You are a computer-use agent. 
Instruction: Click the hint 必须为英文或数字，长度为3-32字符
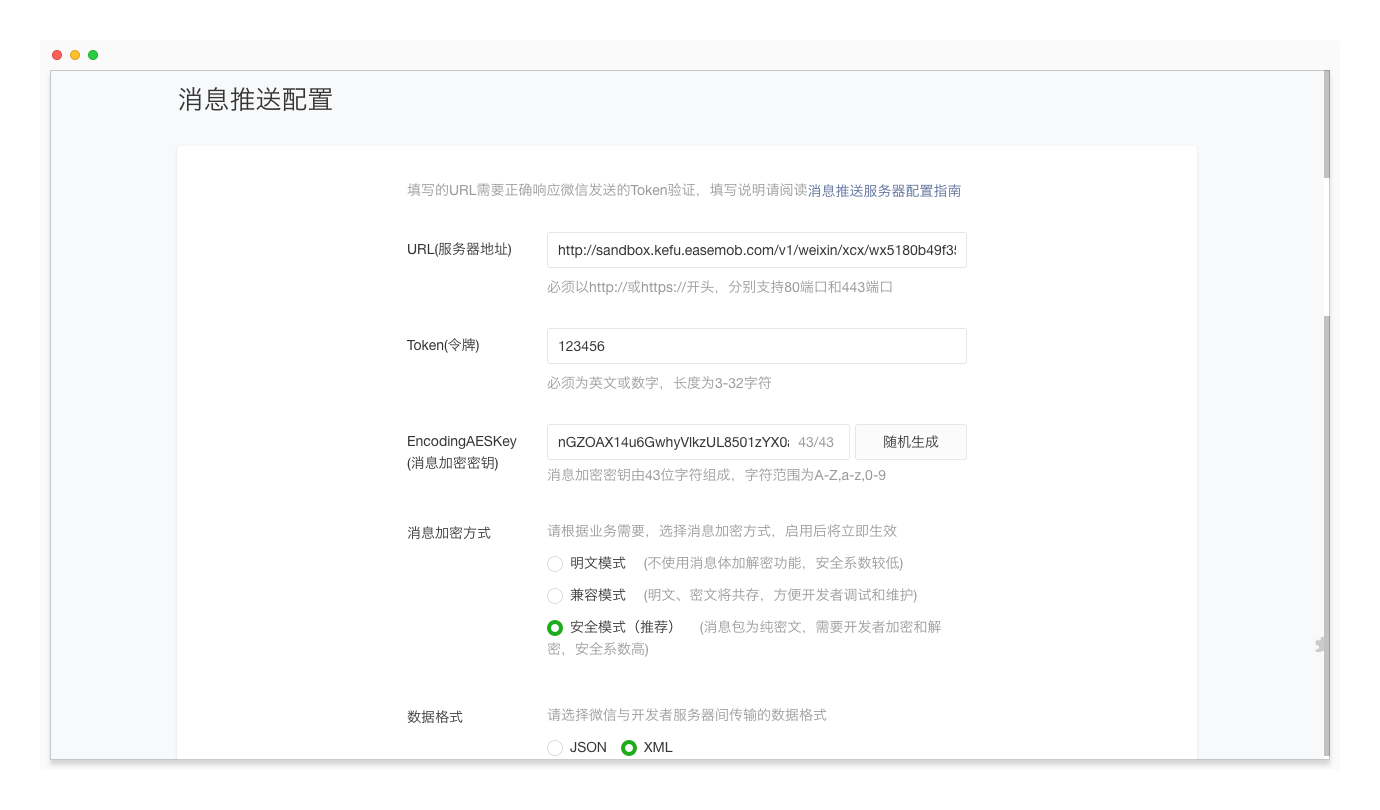pyautogui.click(x=659, y=383)
